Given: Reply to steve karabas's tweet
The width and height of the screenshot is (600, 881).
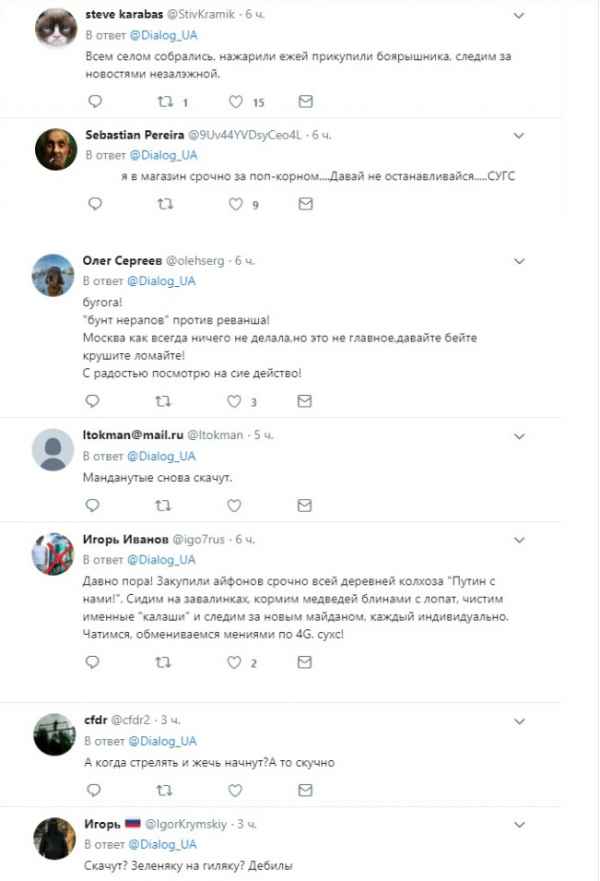Looking at the screenshot, I should pos(95,101).
